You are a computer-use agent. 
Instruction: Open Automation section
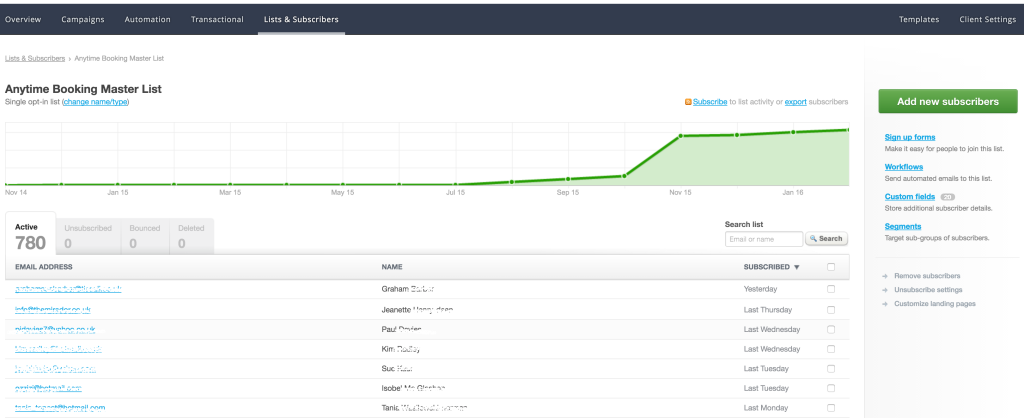pos(148,20)
